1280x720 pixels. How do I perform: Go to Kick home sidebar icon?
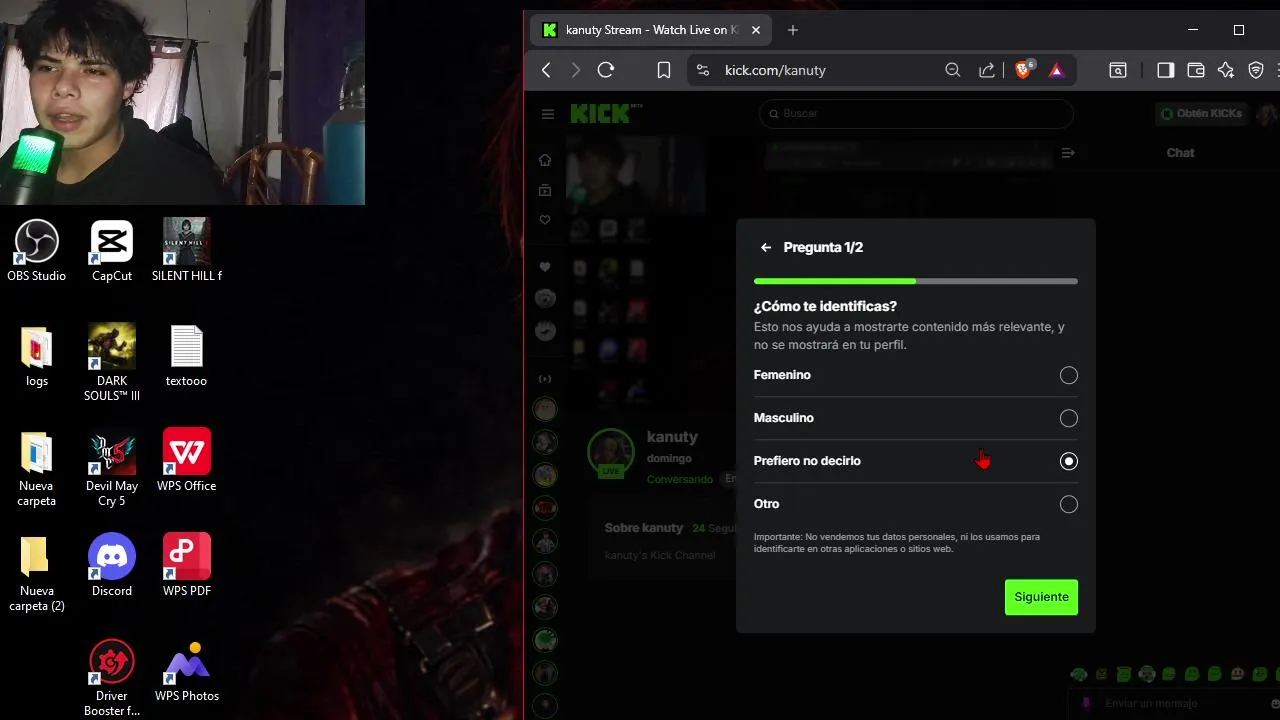pyautogui.click(x=545, y=160)
